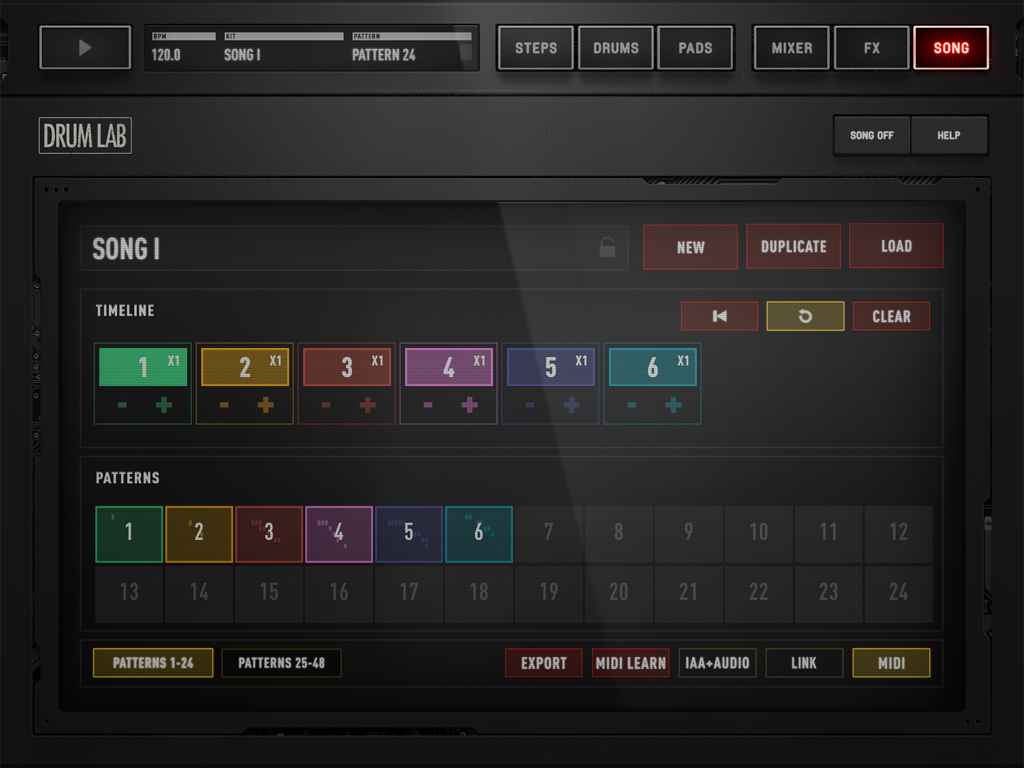The height and width of the screenshot is (768, 1024).
Task: Toggle SONG OFF mode
Action: tap(871, 135)
